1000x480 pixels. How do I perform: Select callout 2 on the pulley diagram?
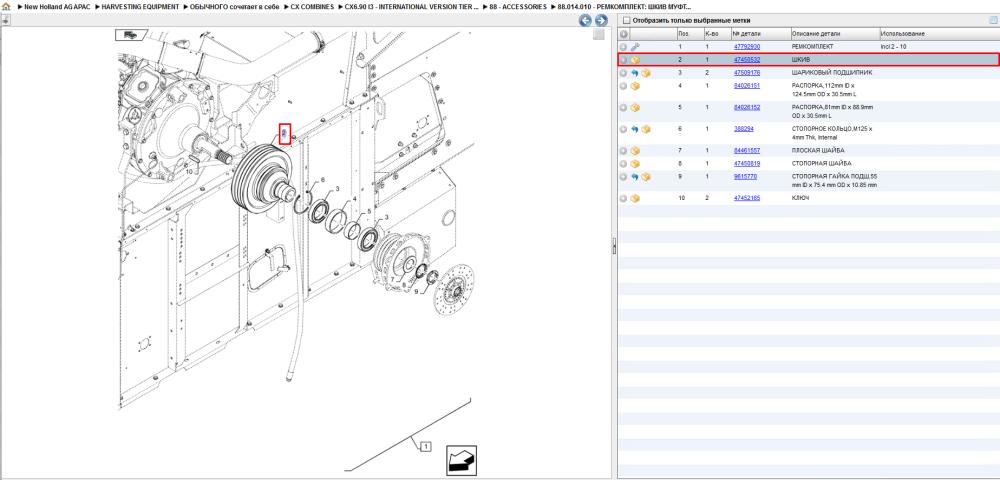pyautogui.click(x=285, y=133)
